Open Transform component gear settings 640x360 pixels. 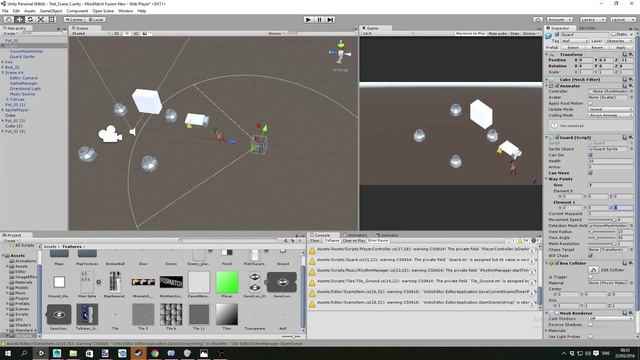(x=631, y=54)
